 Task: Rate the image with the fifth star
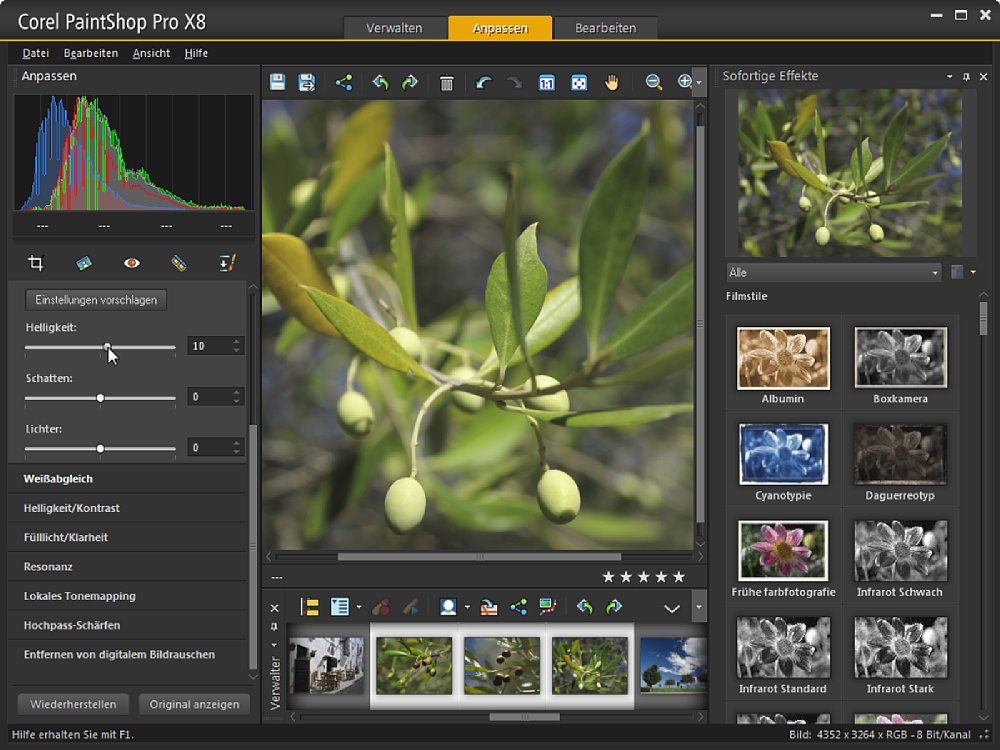tap(679, 577)
